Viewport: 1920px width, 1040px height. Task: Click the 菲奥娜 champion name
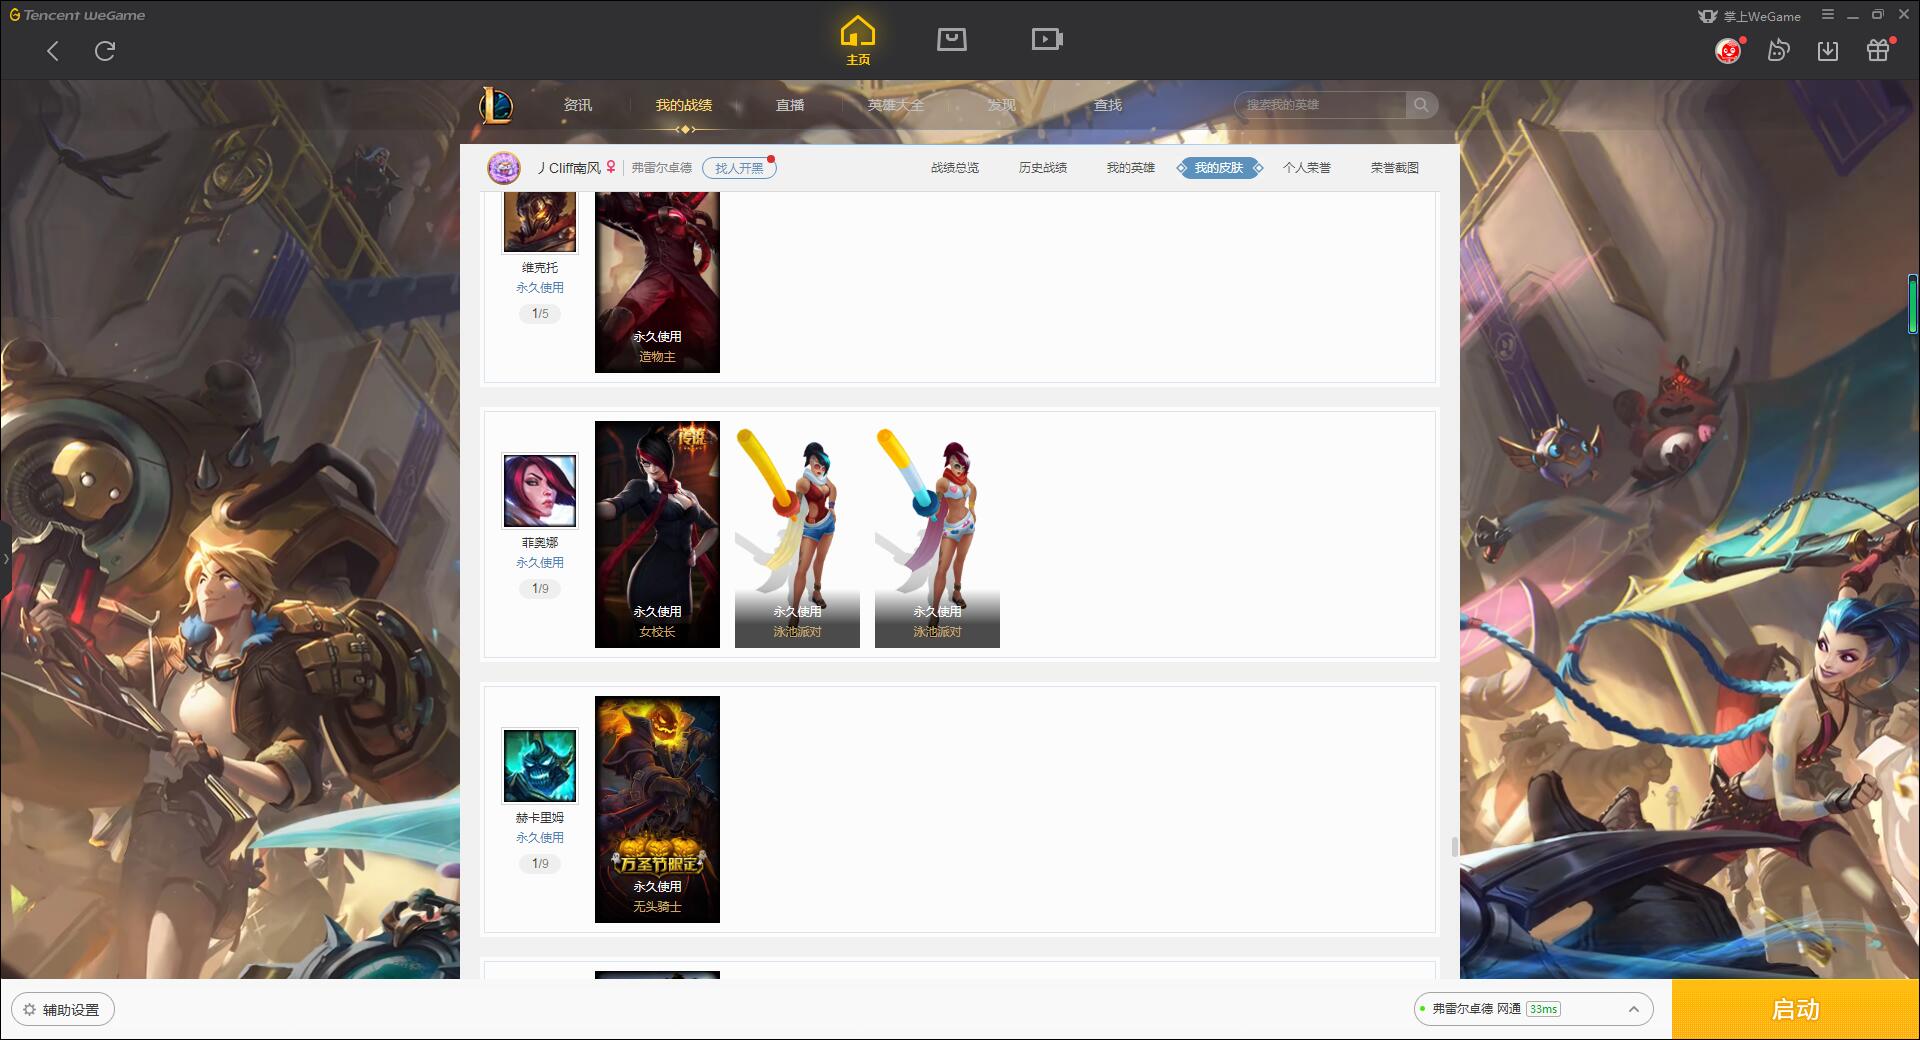click(540, 543)
